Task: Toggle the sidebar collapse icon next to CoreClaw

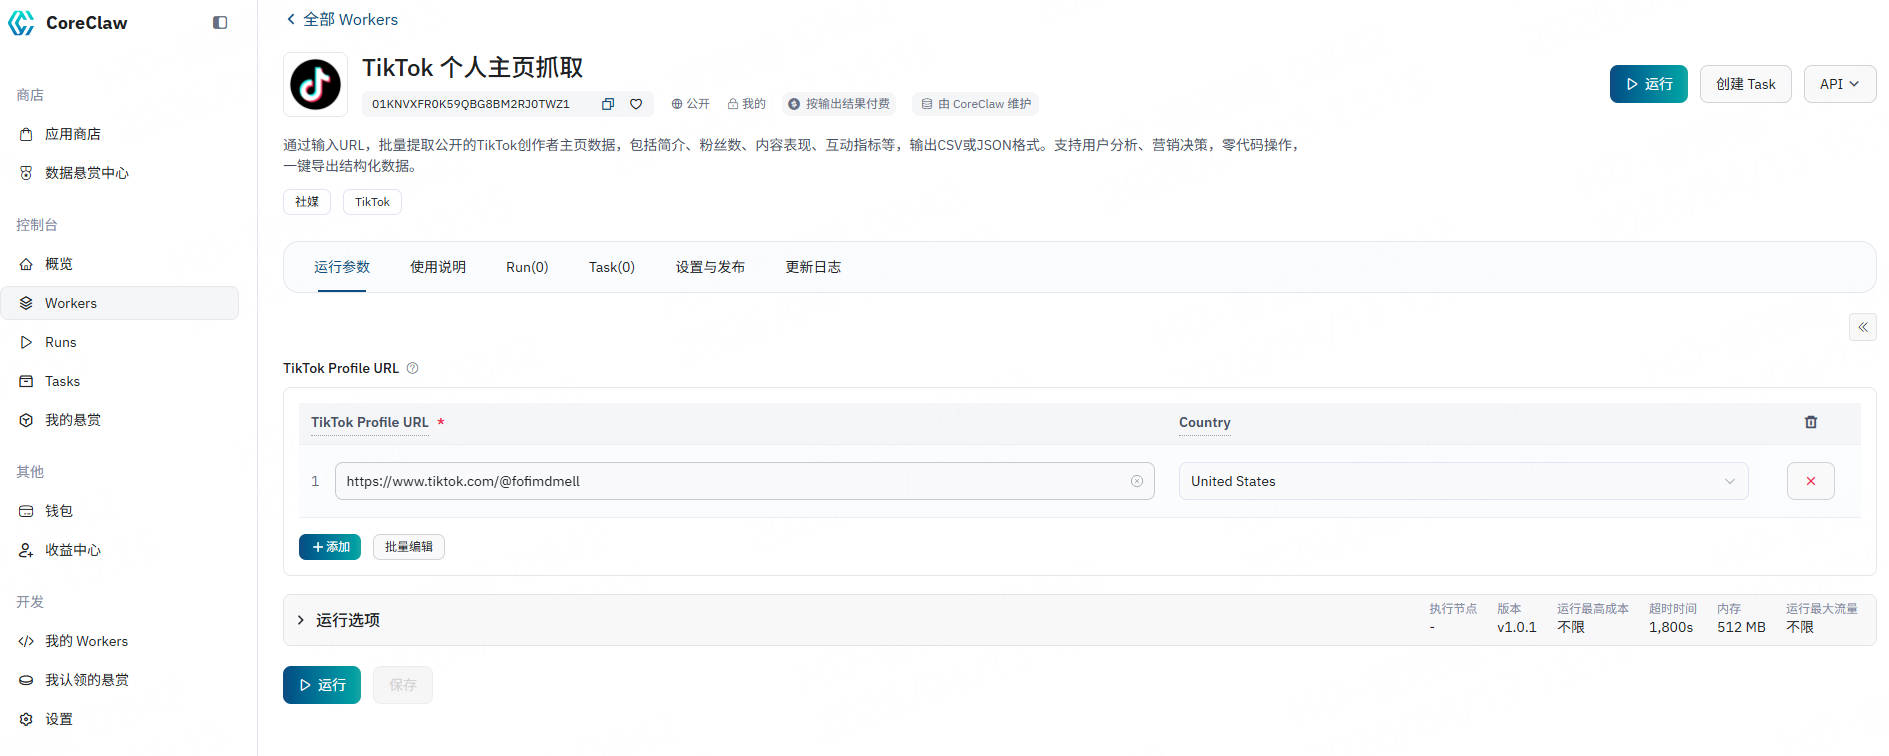Action: coord(220,23)
